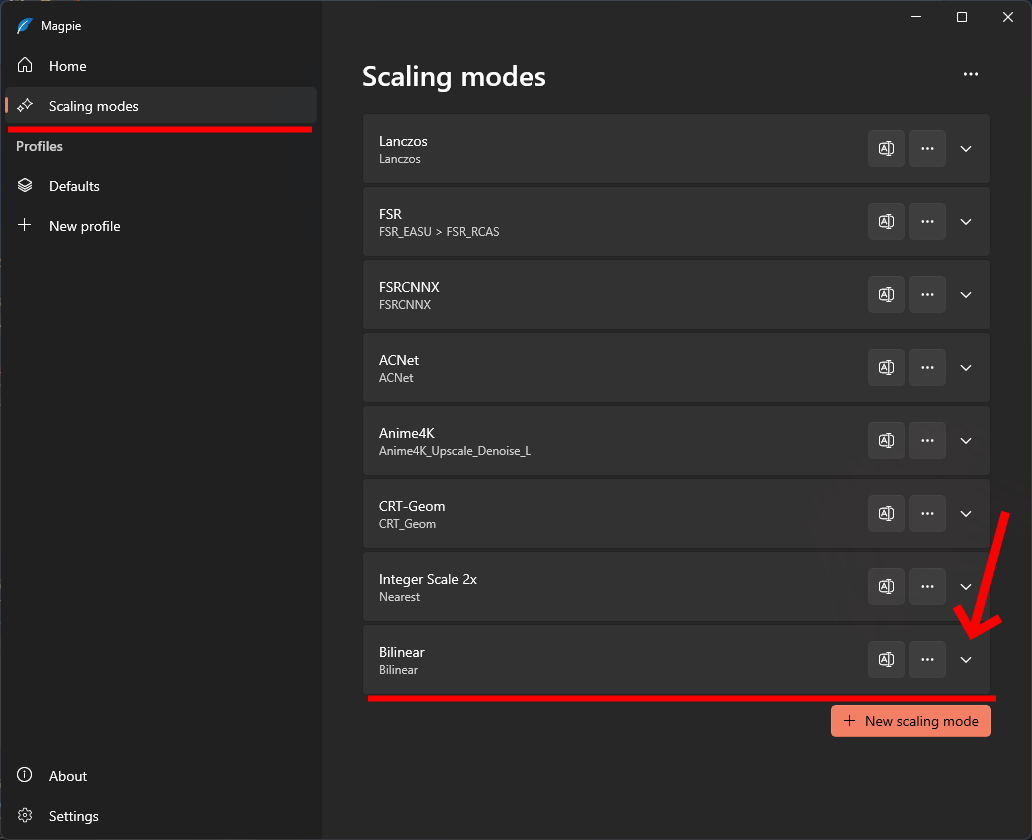Screen dimensions: 1032x840
Task: Add a New scaling mode
Action: 910,721
